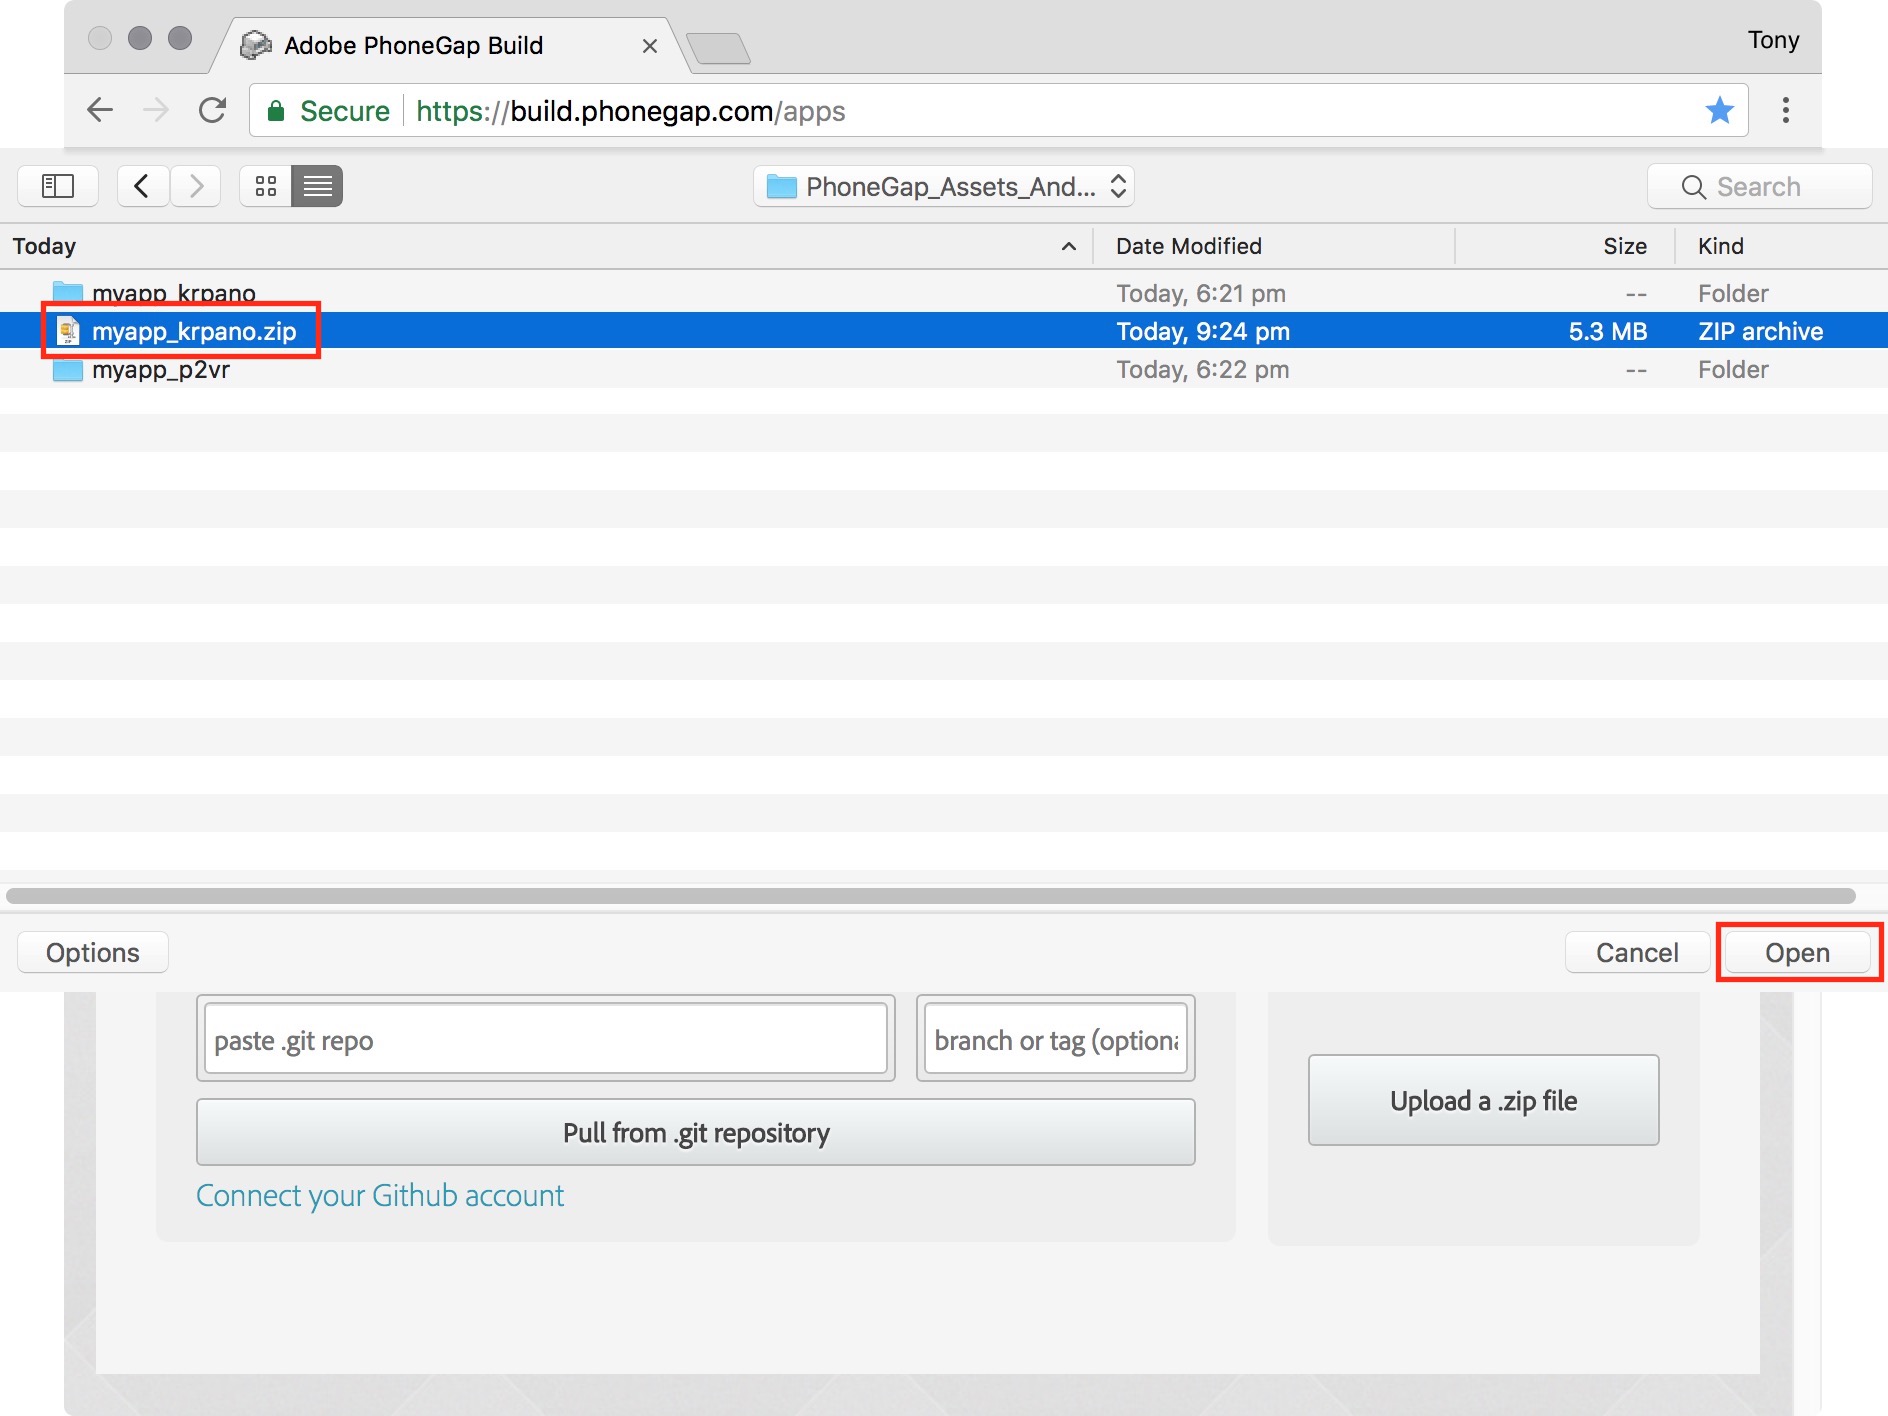Click the Options button

point(93,953)
